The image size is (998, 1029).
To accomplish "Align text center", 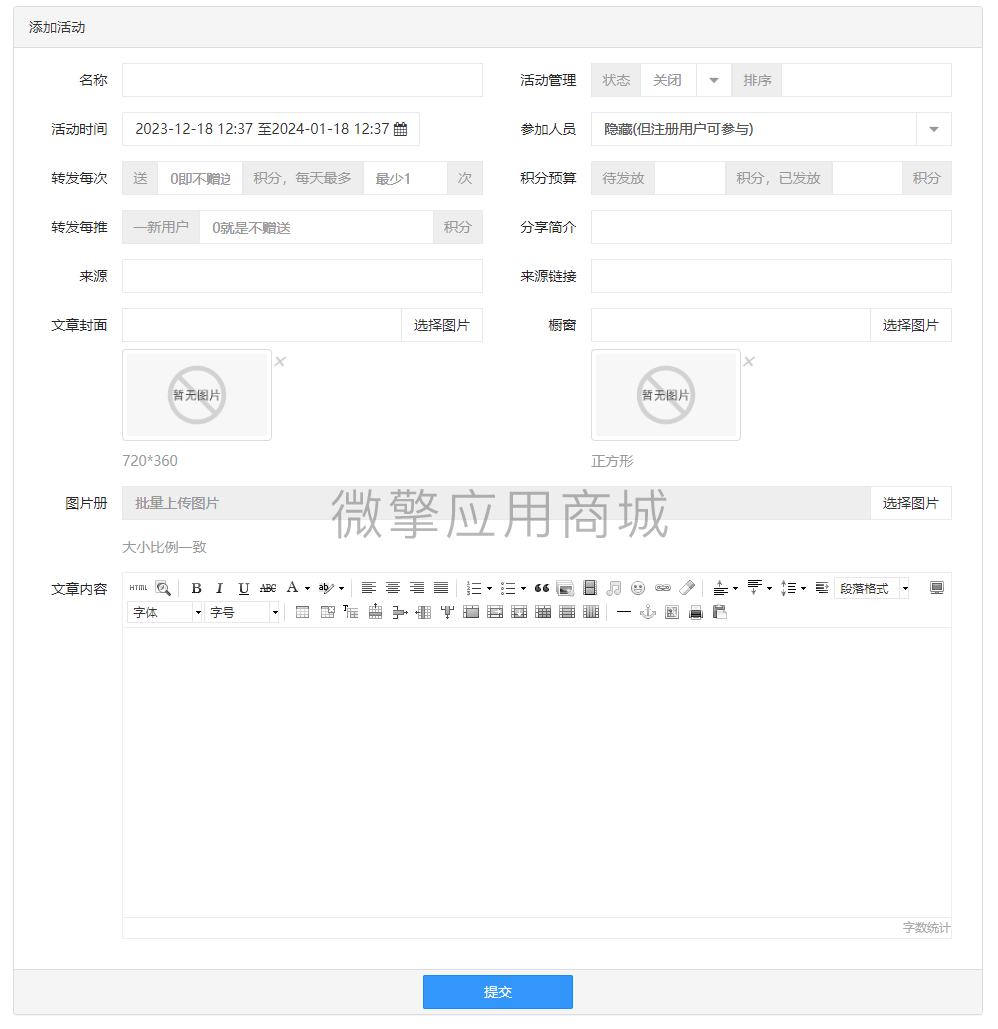I will [393, 588].
